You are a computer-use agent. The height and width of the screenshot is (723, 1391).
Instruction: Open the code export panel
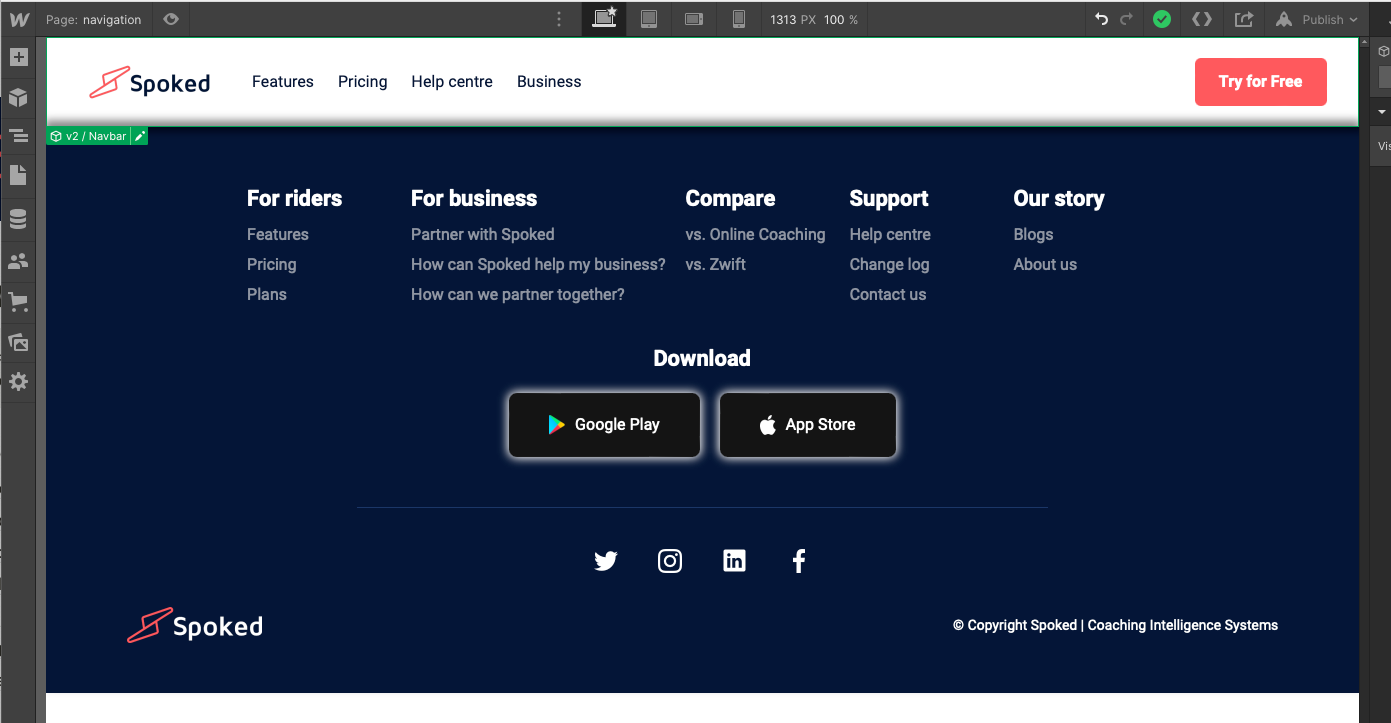tap(1202, 19)
